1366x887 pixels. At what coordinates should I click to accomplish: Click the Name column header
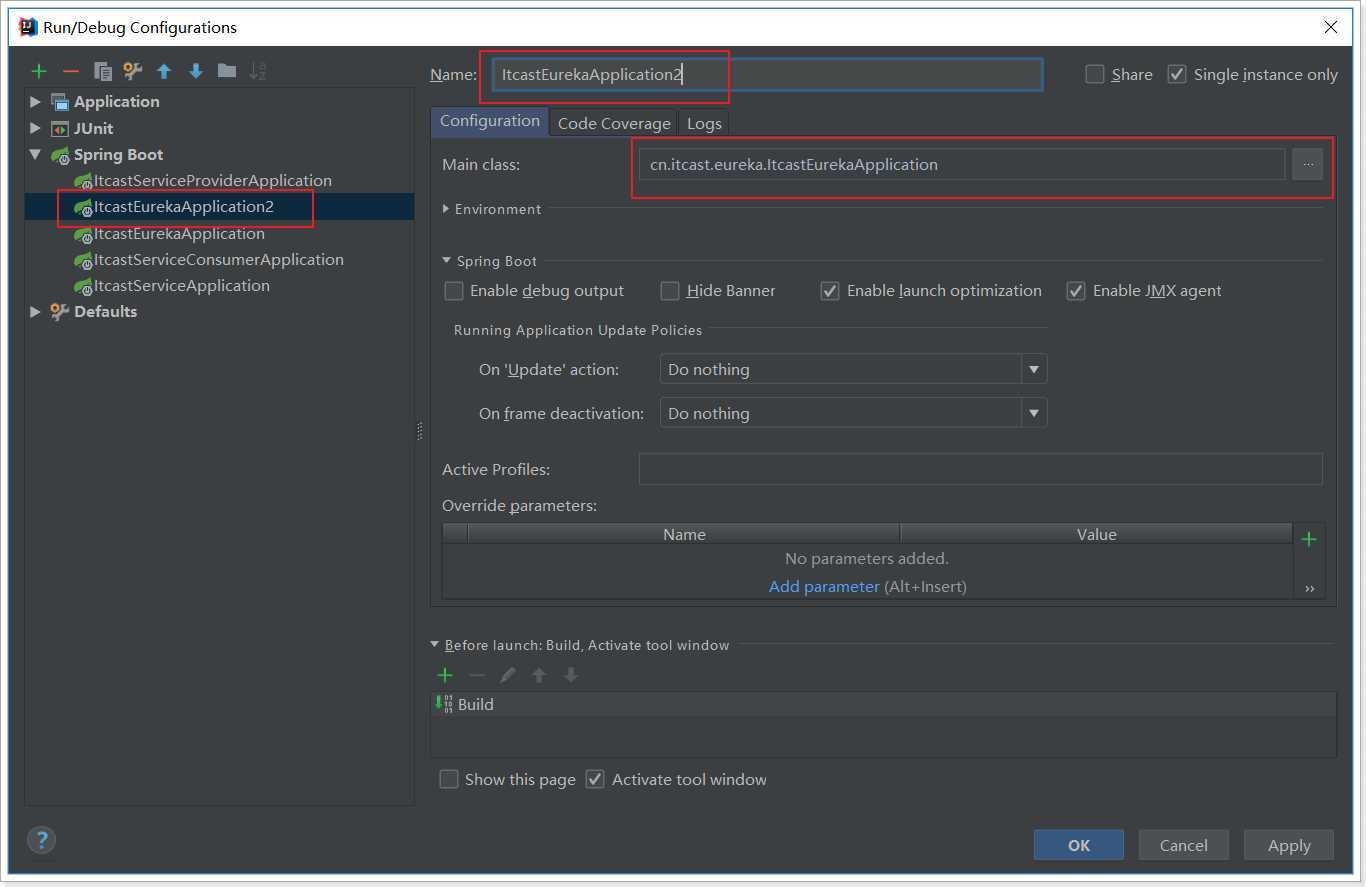coord(684,534)
